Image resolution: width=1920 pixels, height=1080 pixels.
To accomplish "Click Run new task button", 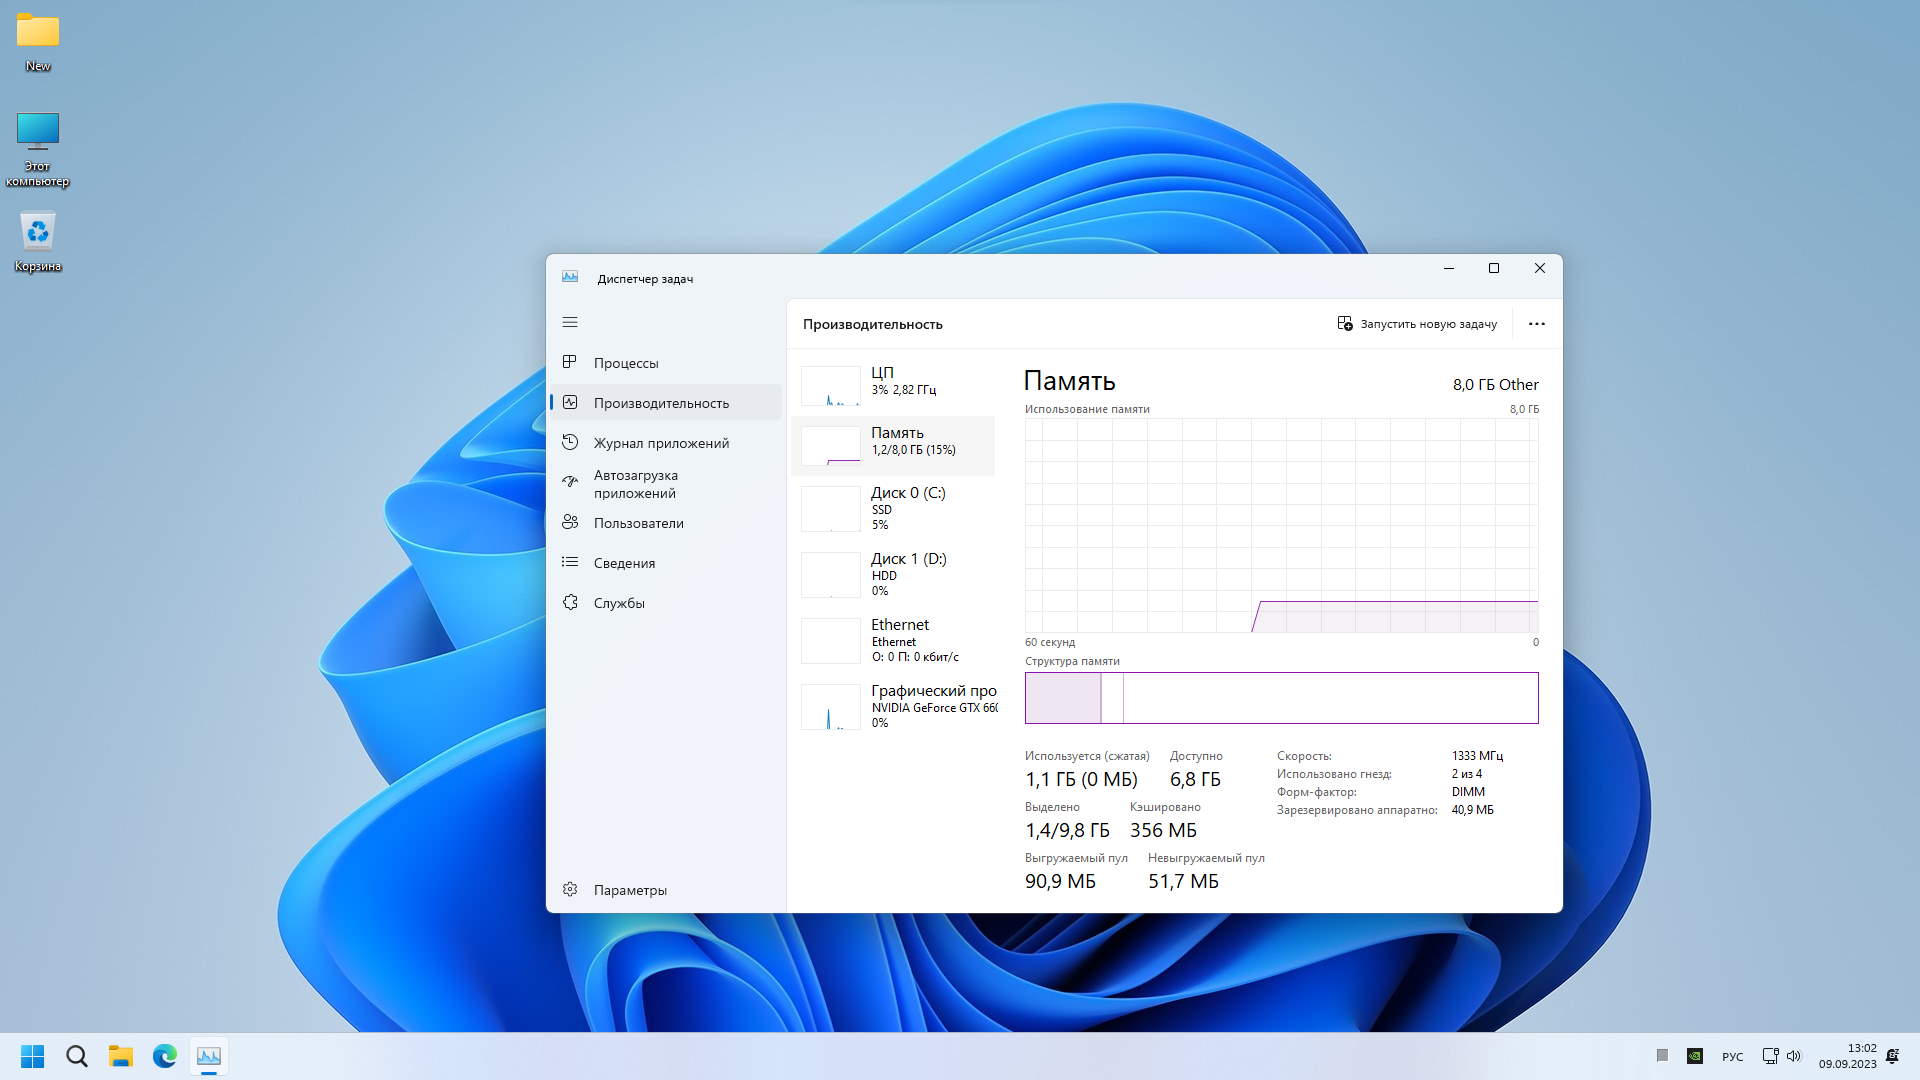I will pyautogui.click(x=1417, y=324).
